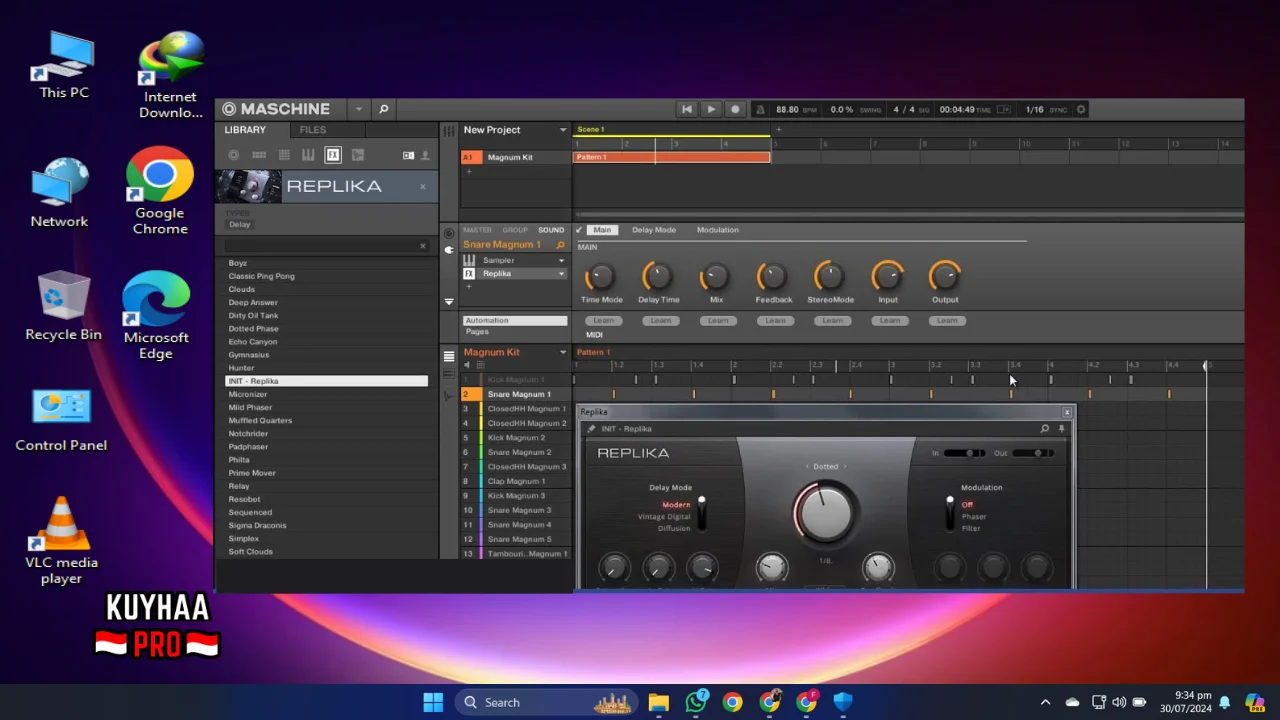Add a new scene with the plus icon

click(x=778, y=129)
